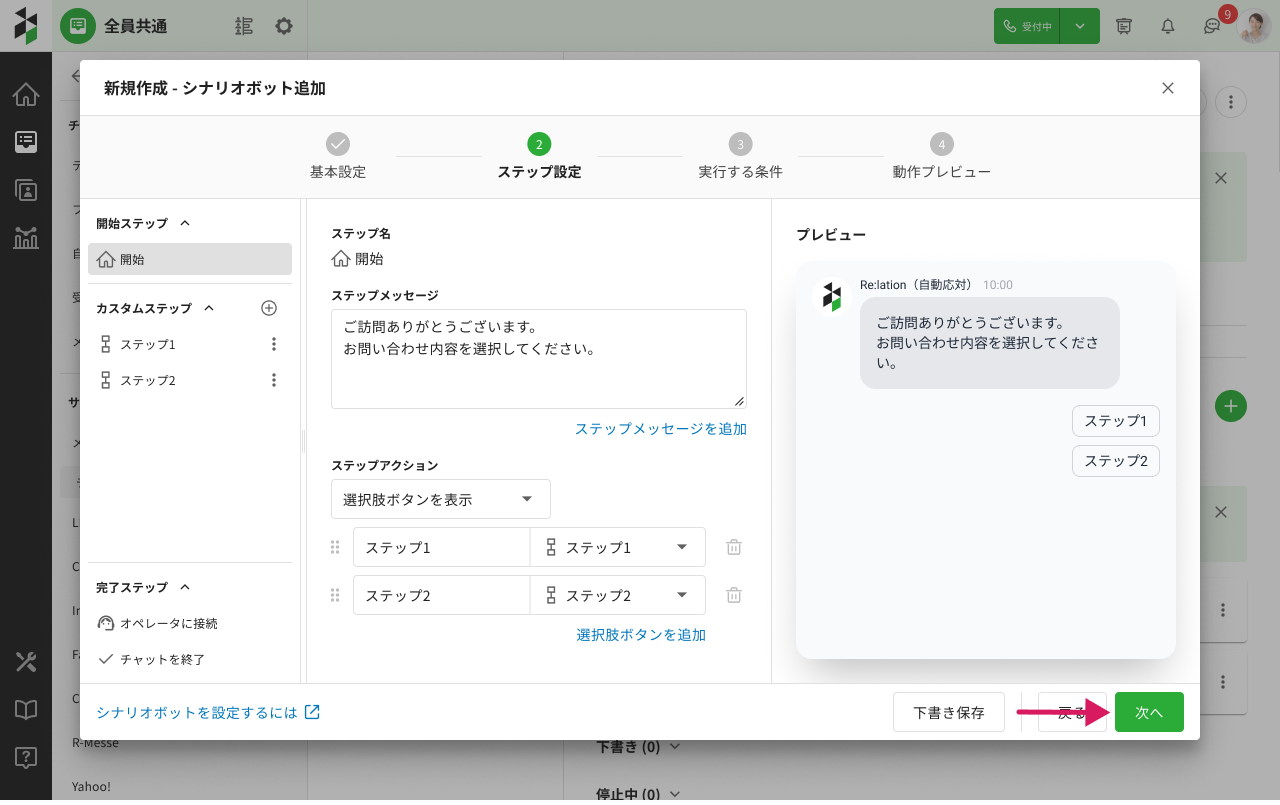The width and height of the screenshot is (1280, 805).
Task: Open the destination step dropdown for ステップ1
Action: click(617, 547)
